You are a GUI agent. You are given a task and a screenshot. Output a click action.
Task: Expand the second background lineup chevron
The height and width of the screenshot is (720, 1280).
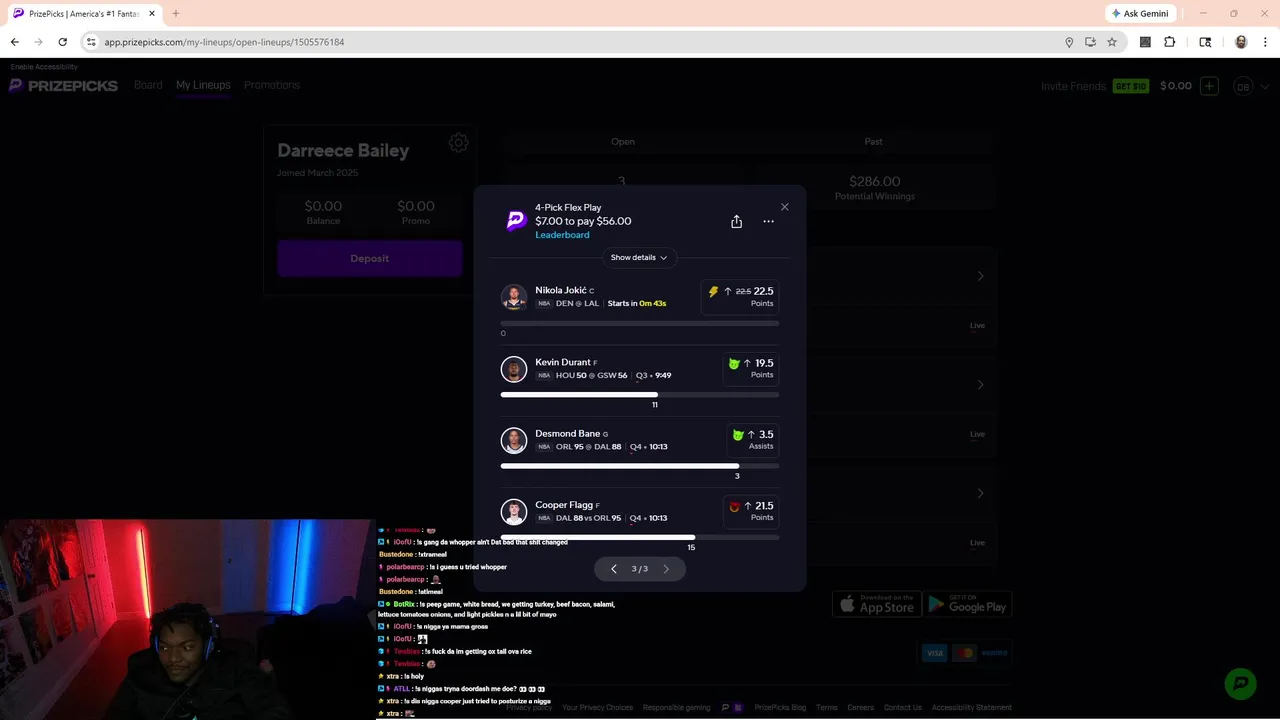coord(980,385)
